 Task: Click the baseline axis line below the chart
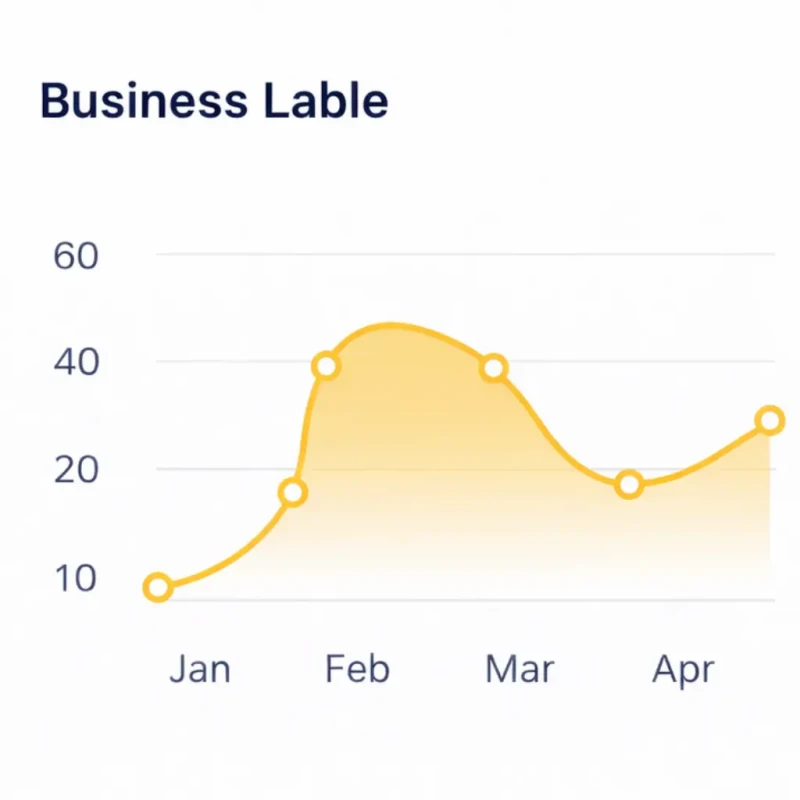click(460, 600)
